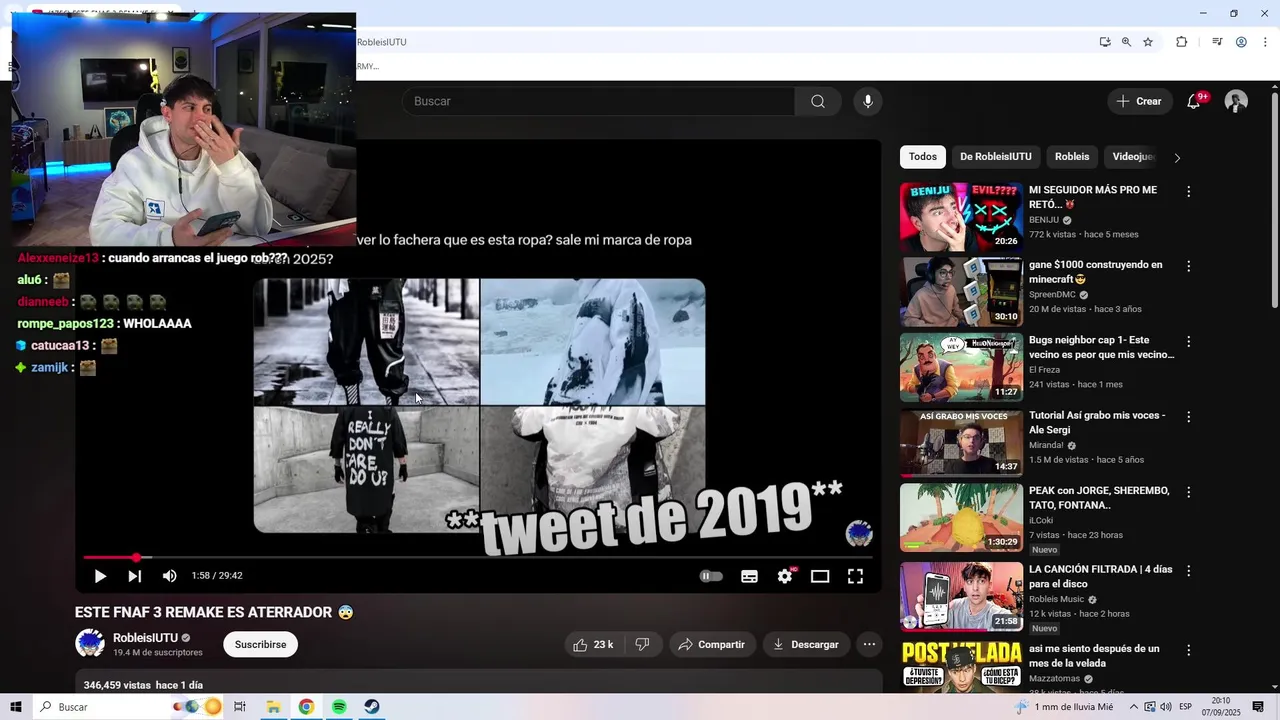
Task: Open options for asi me siento después video
Action: (x=1189, y=650)
